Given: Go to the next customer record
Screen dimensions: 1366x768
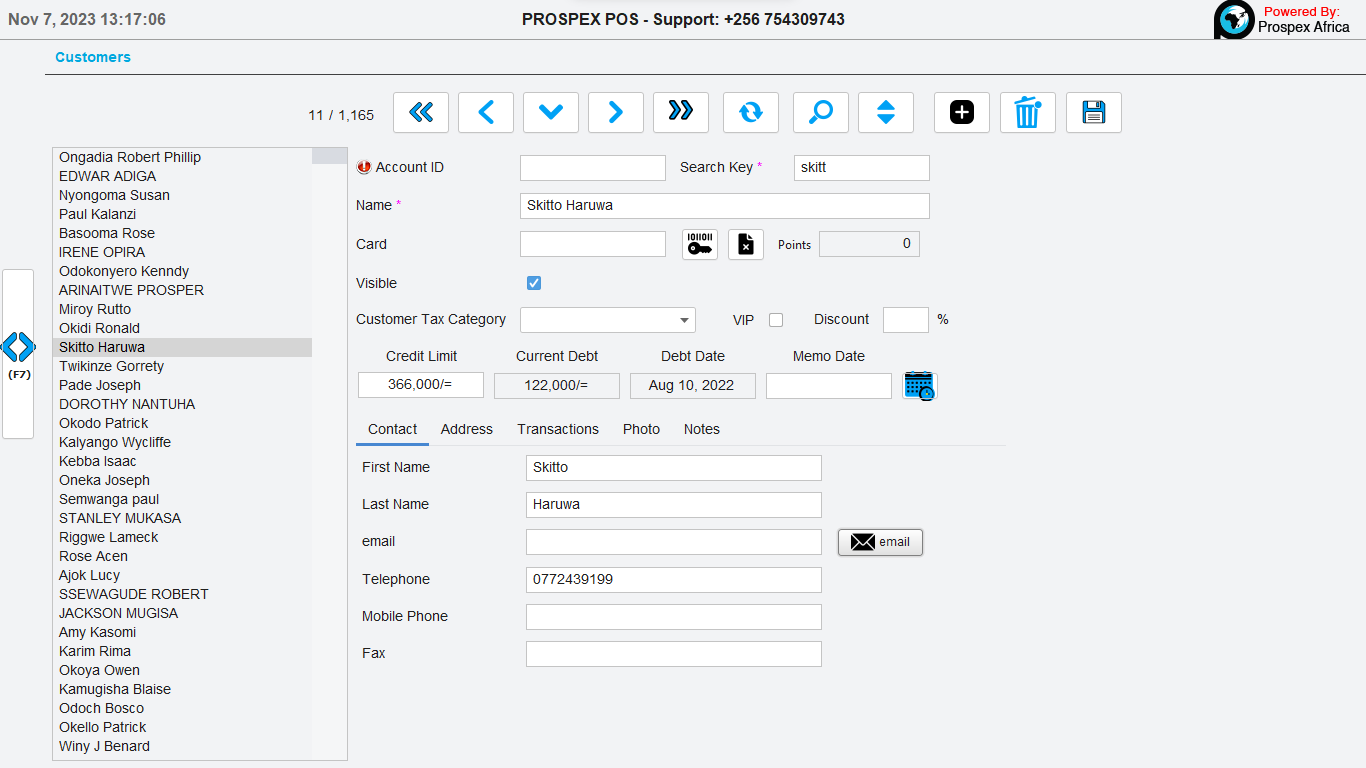Looking at the screenshot, I should pyautogui.click(x=616, y=113).
